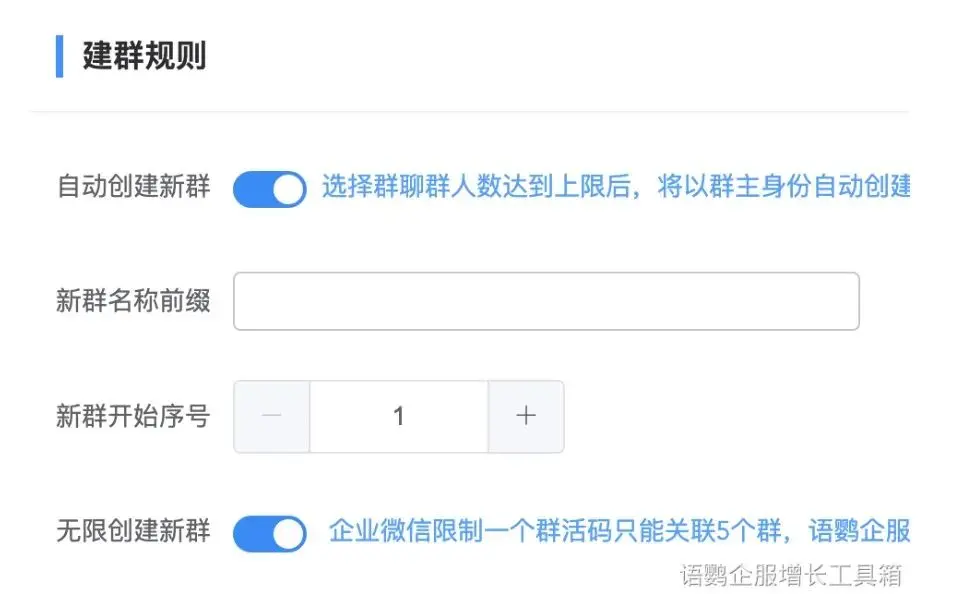Select the 新群名称前缀 label

pos(133,301)
